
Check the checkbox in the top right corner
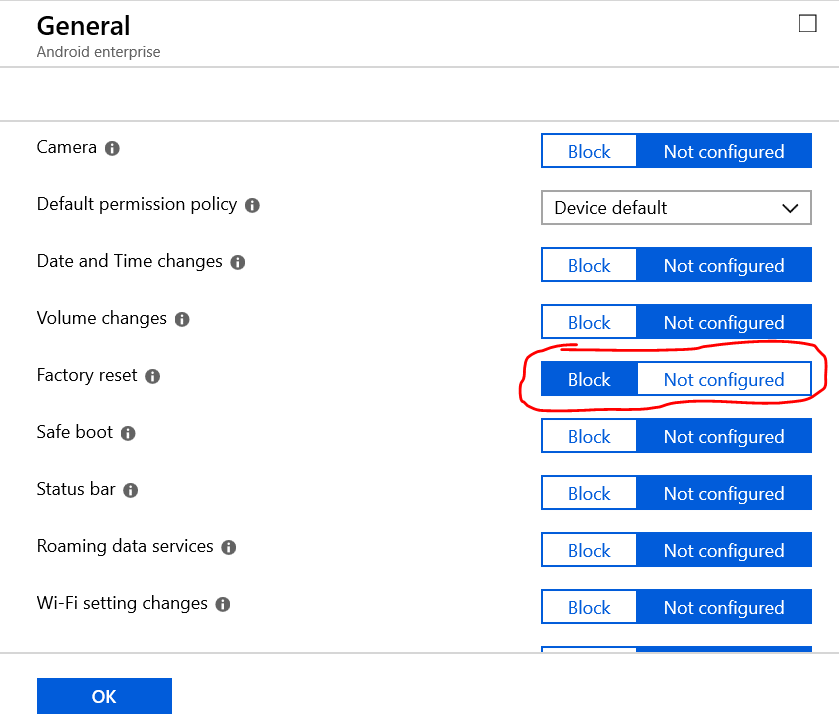coord(807,23)
